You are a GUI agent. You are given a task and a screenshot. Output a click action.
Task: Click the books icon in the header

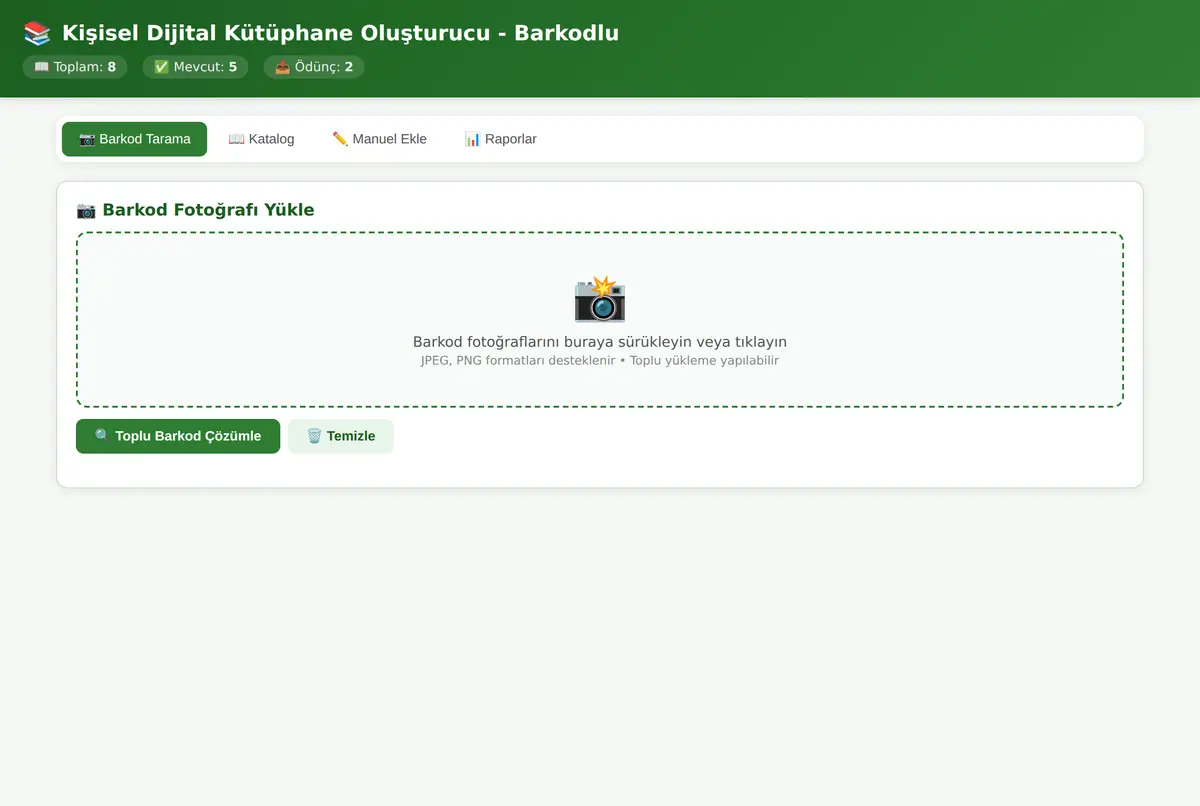click(37, 33)
